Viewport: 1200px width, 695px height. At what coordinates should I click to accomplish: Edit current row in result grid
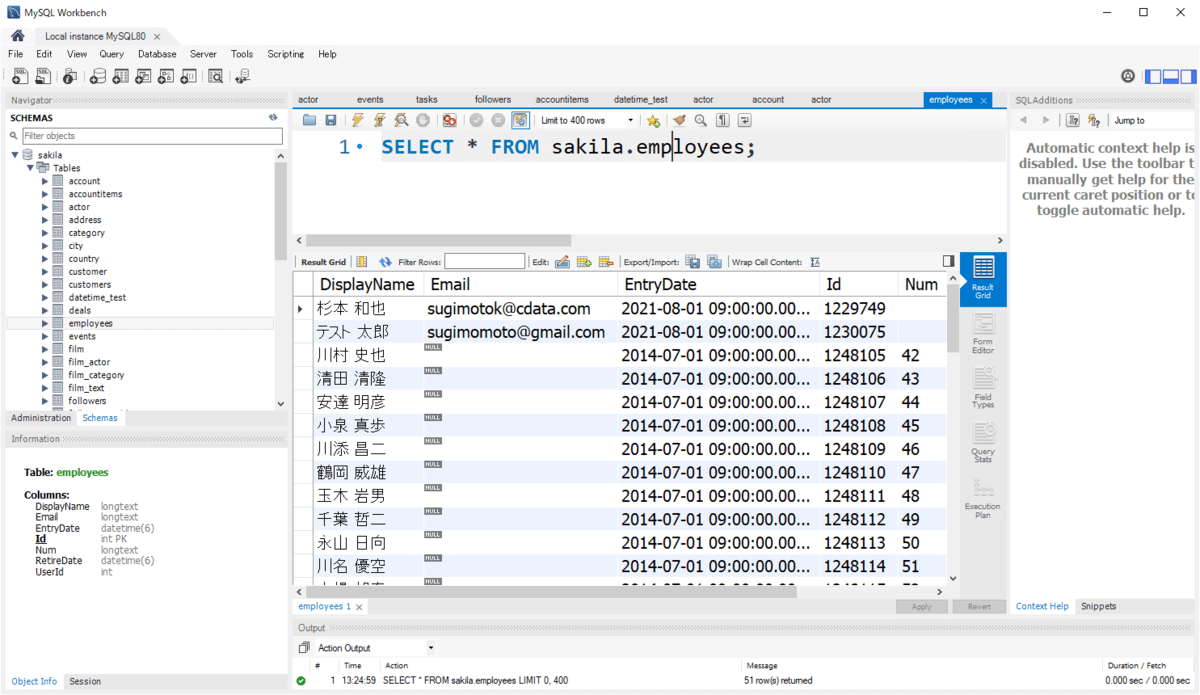(x=562, y=262)
